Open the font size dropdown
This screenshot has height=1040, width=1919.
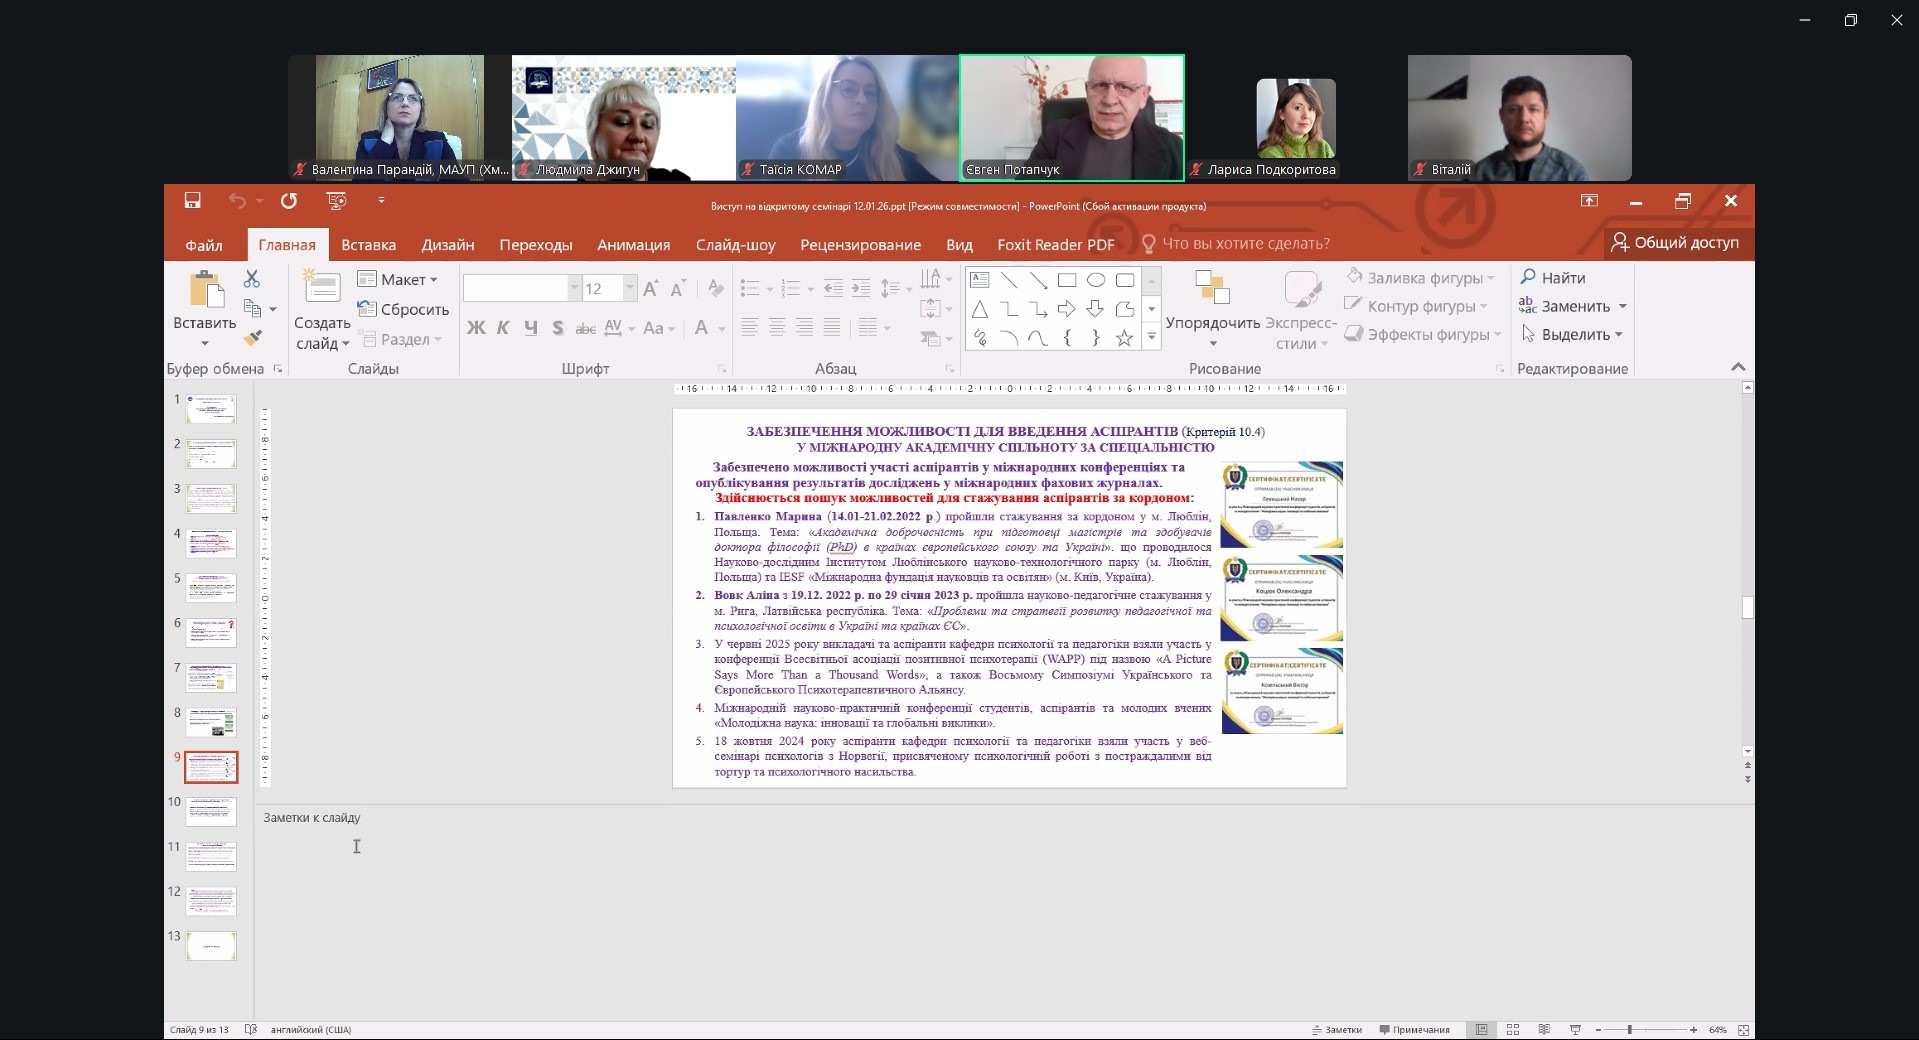click(x=630, y=289)
